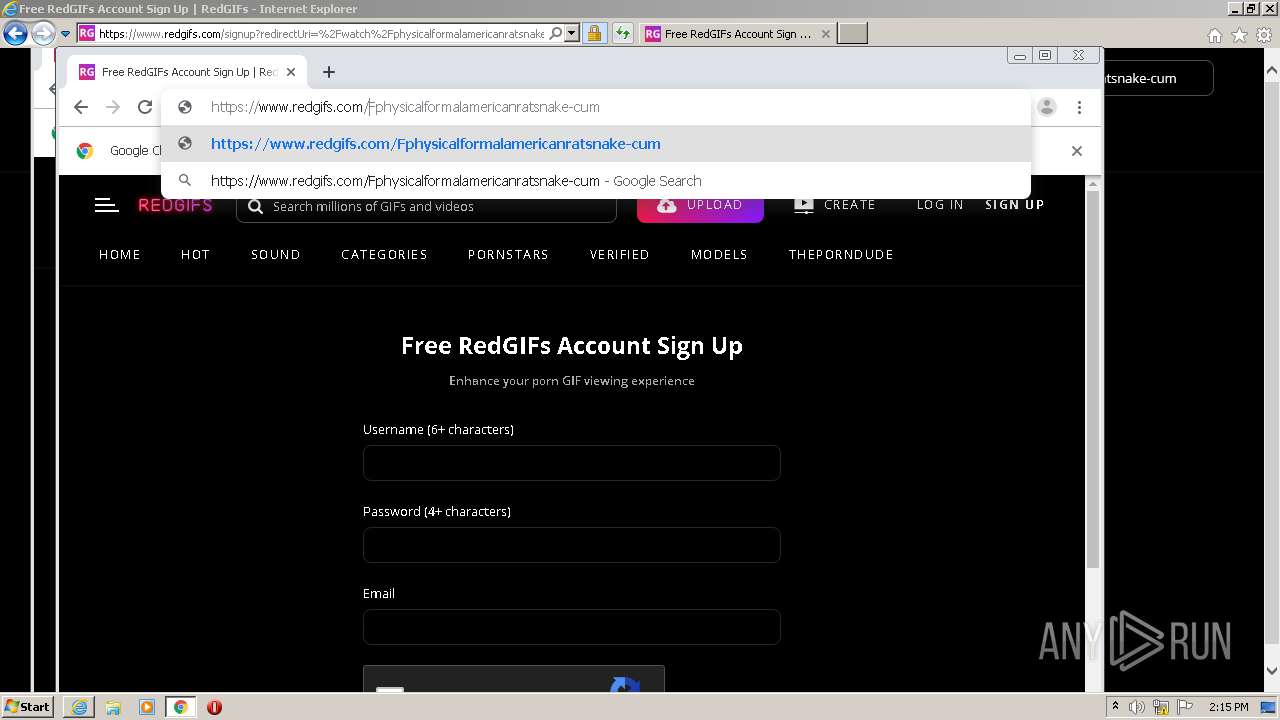This screenshot has height=720, width=1280.
Task: Close the IE tab with the X
Action: point(826,33)
